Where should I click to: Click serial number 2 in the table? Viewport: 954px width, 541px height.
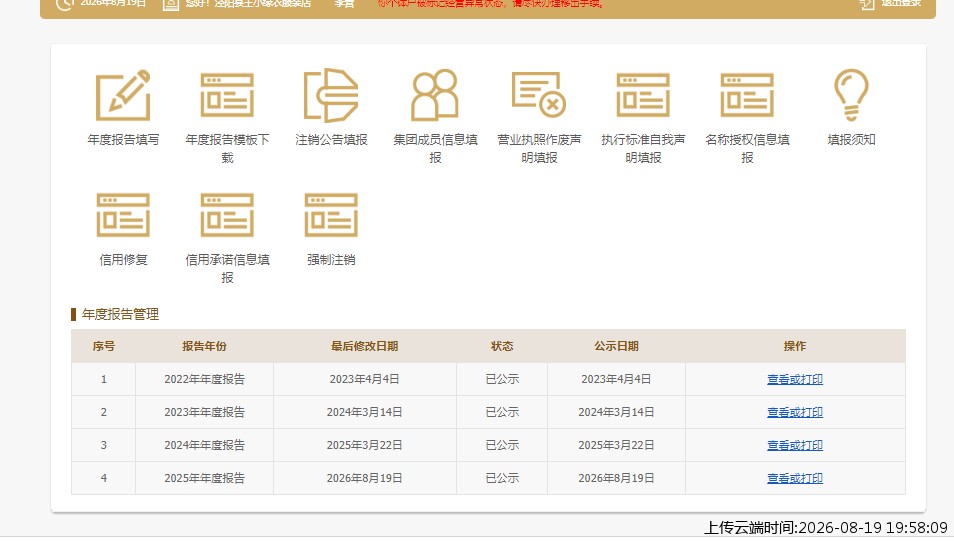coord(103,412)
